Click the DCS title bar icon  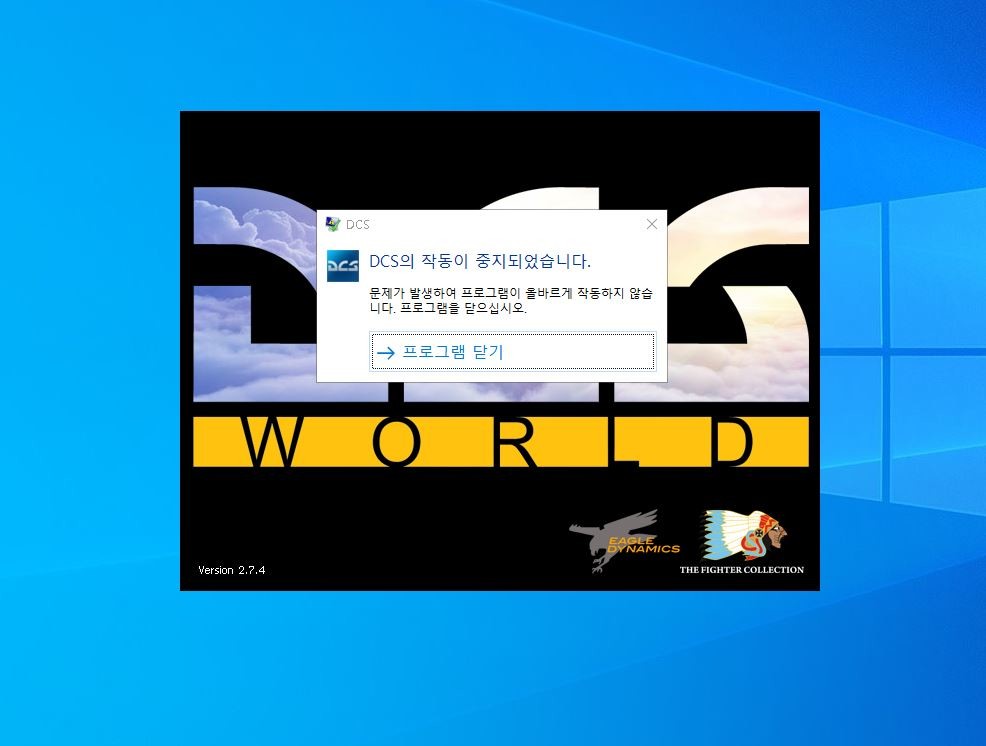tap(333, 224)
